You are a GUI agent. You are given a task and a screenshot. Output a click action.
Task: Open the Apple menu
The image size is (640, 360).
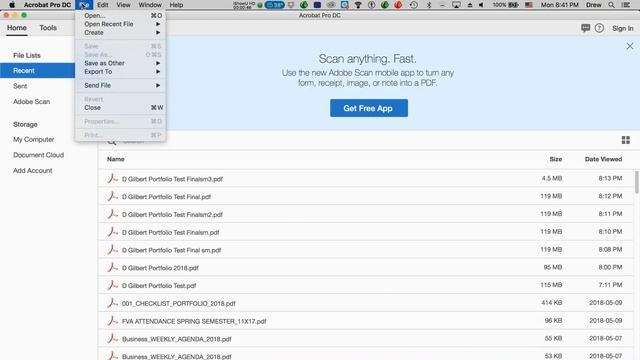point(12,5)
